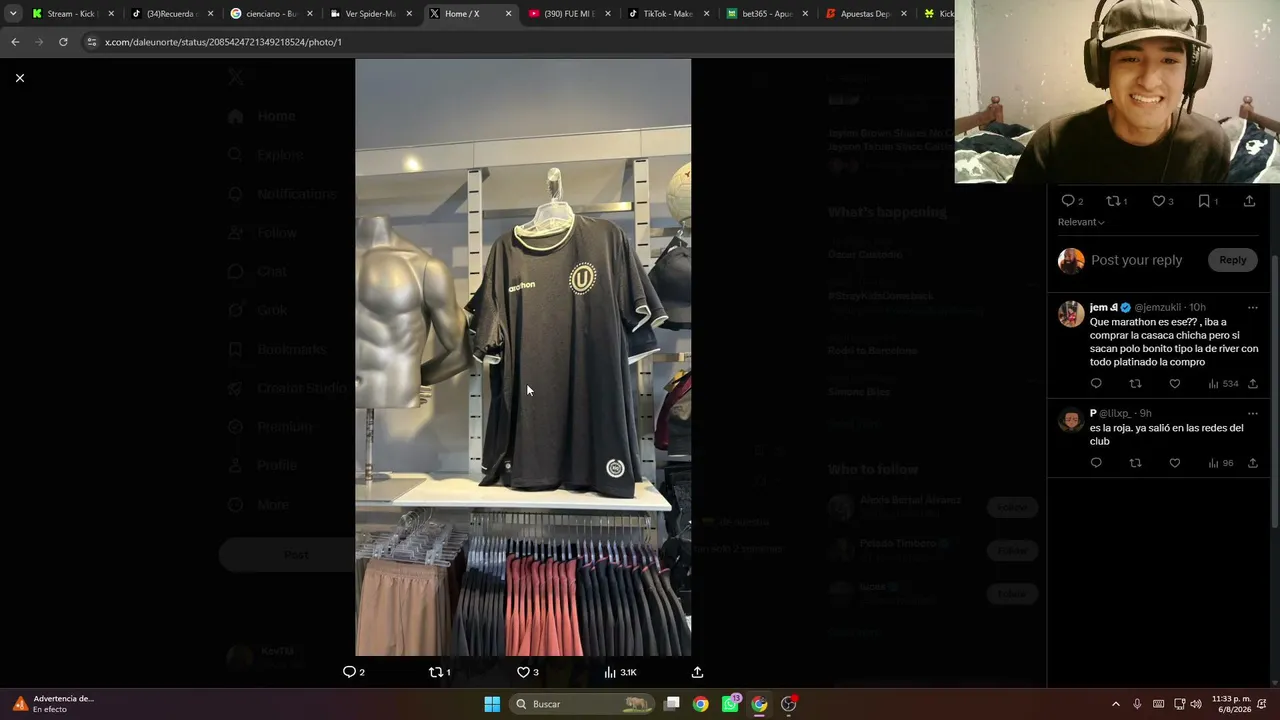This screenshot has height=720, width=1280.
Task: Open the tab search dropdown in Chrome
Action: pyautogui.click(x=13, y=14)
